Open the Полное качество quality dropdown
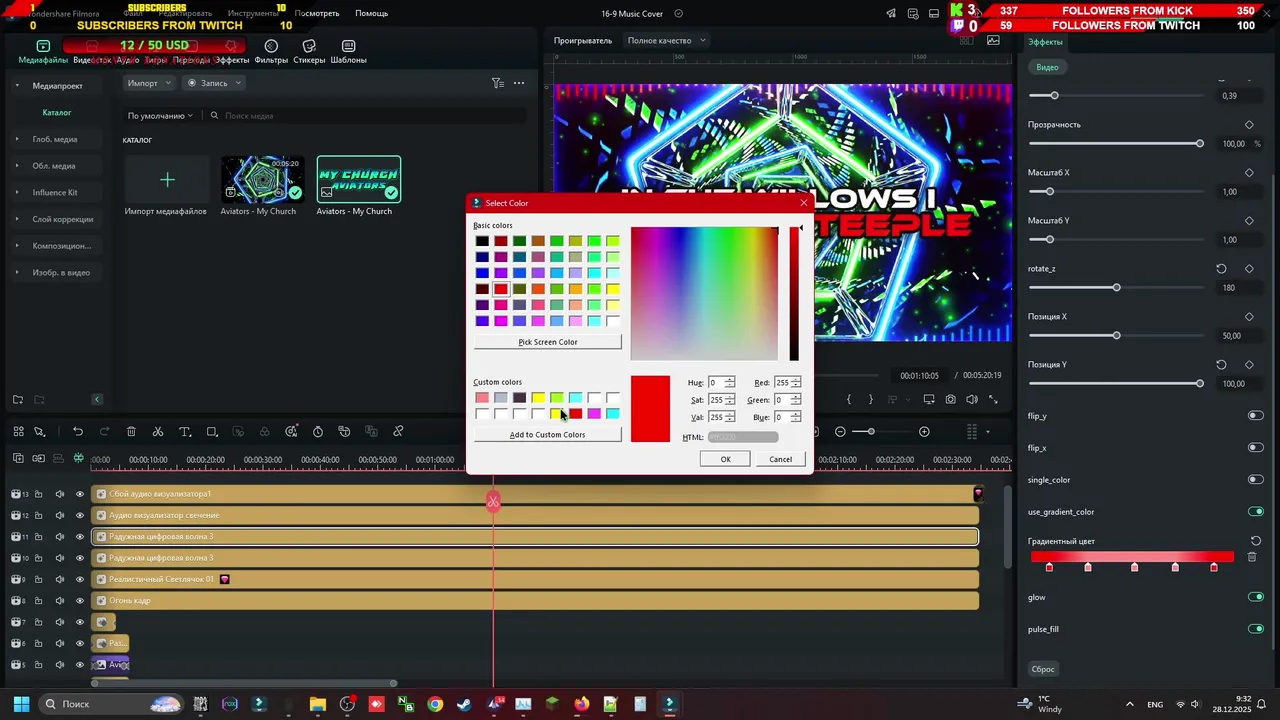Image resolution: width=1280 pixels, height=720 pixels. (x=667, y=41)
